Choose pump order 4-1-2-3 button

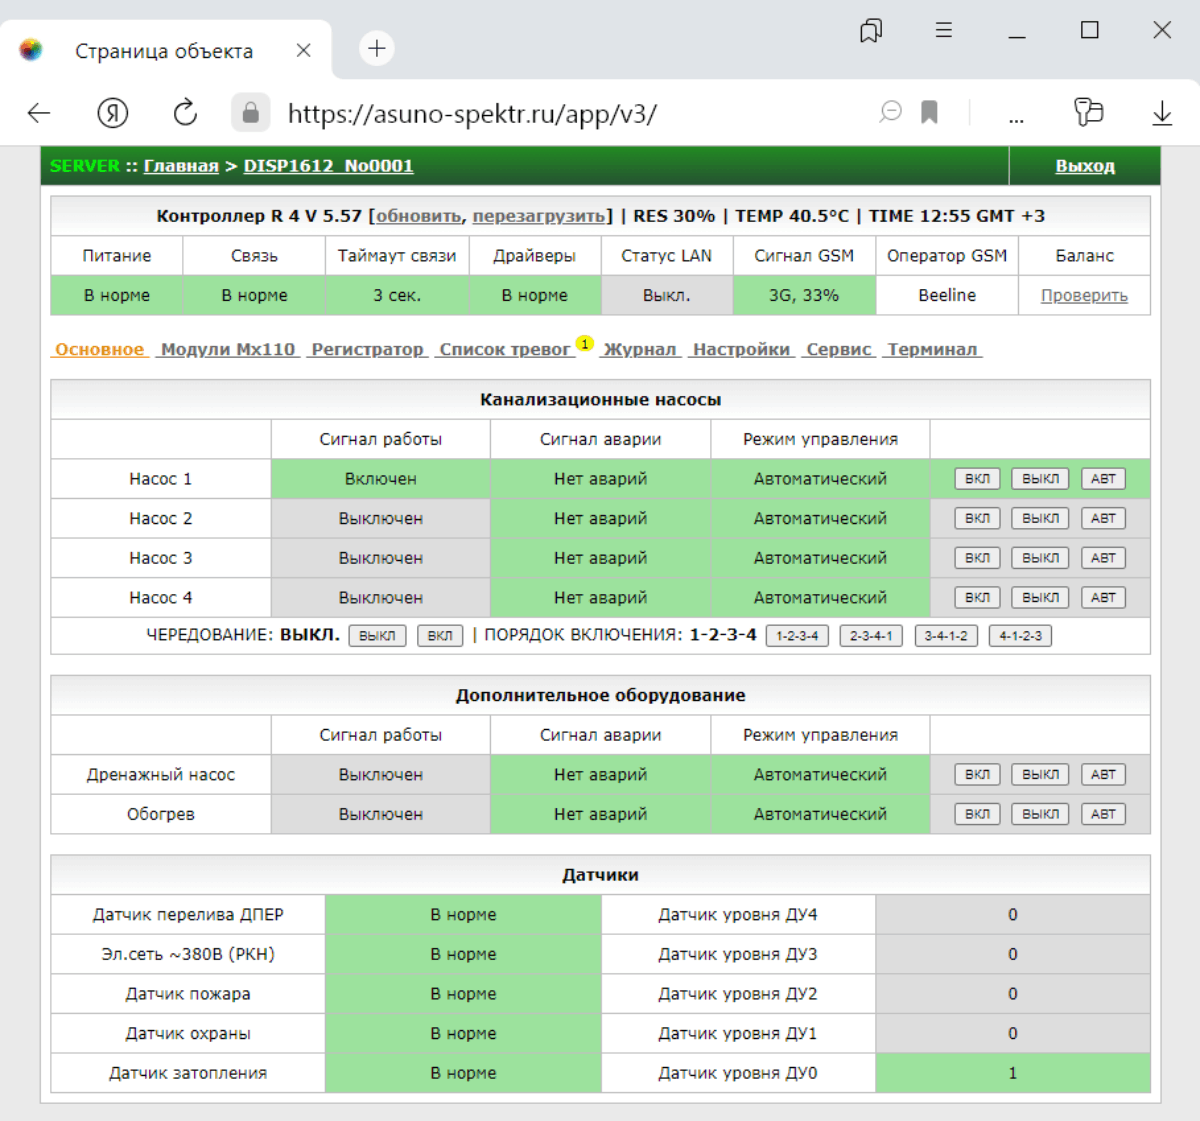coord(1020,636)
